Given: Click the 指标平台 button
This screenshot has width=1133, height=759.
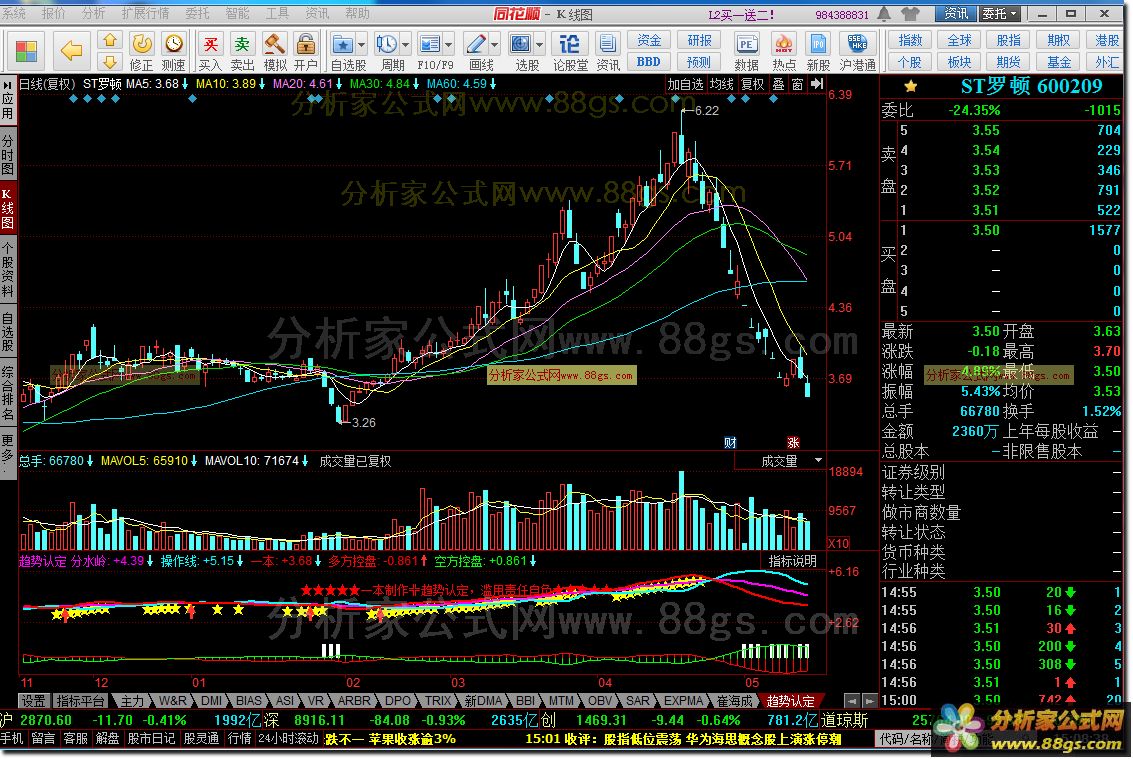Looking at the screenshot, I should coord(80,700).
